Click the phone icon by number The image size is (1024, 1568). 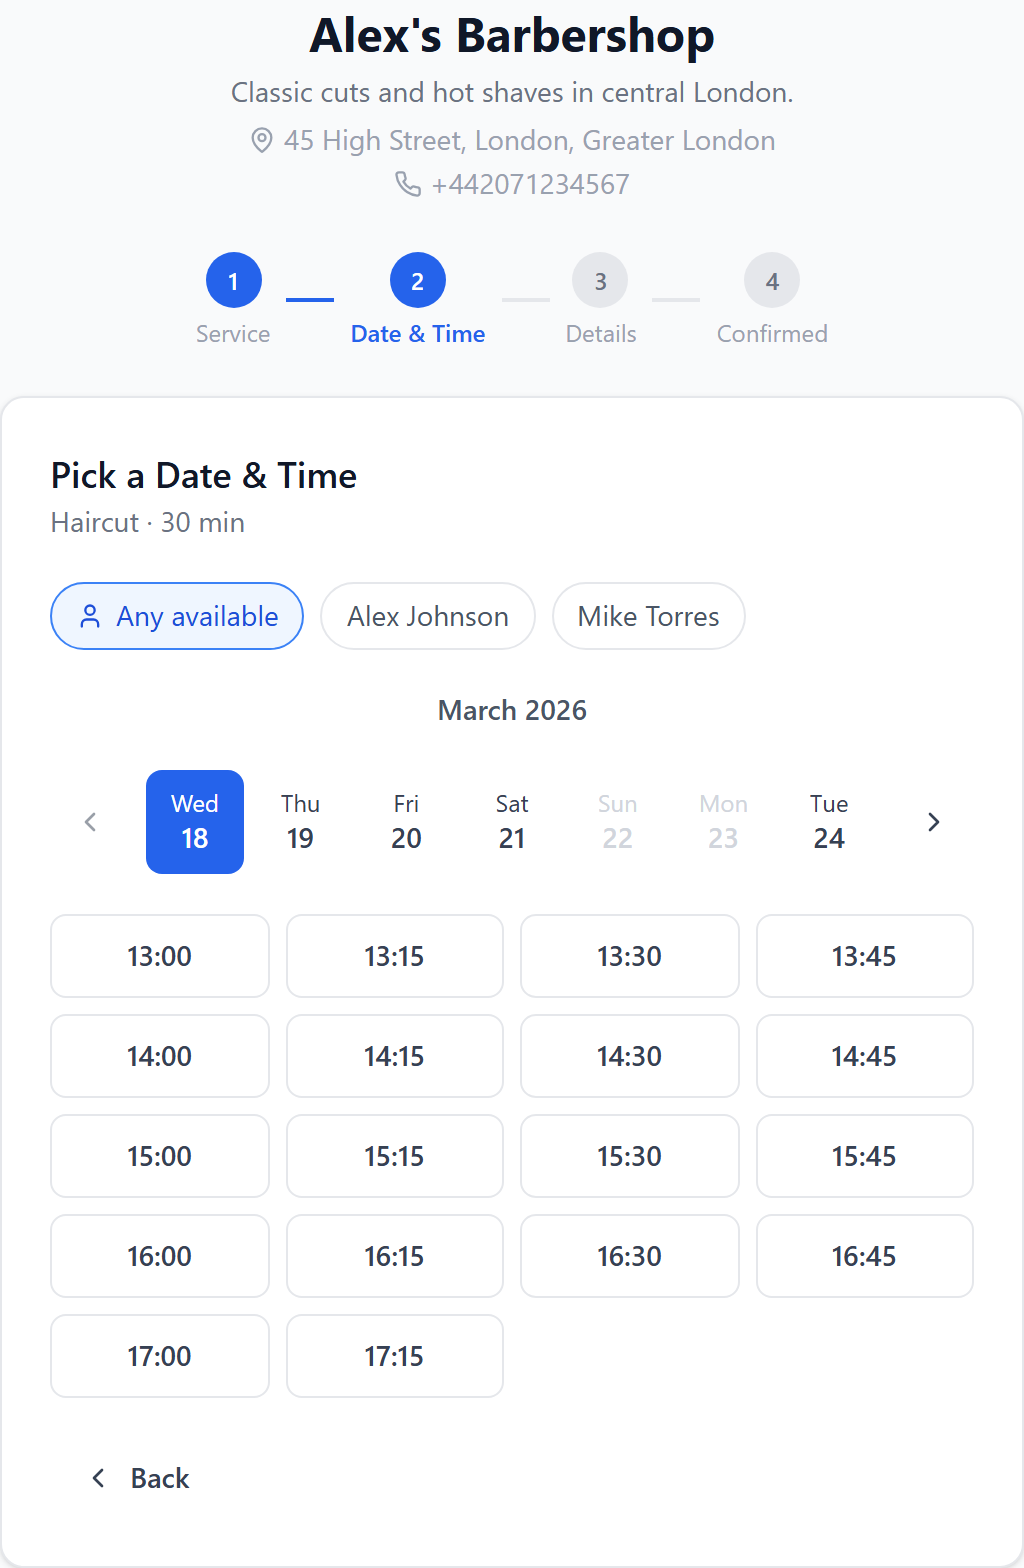408,184
